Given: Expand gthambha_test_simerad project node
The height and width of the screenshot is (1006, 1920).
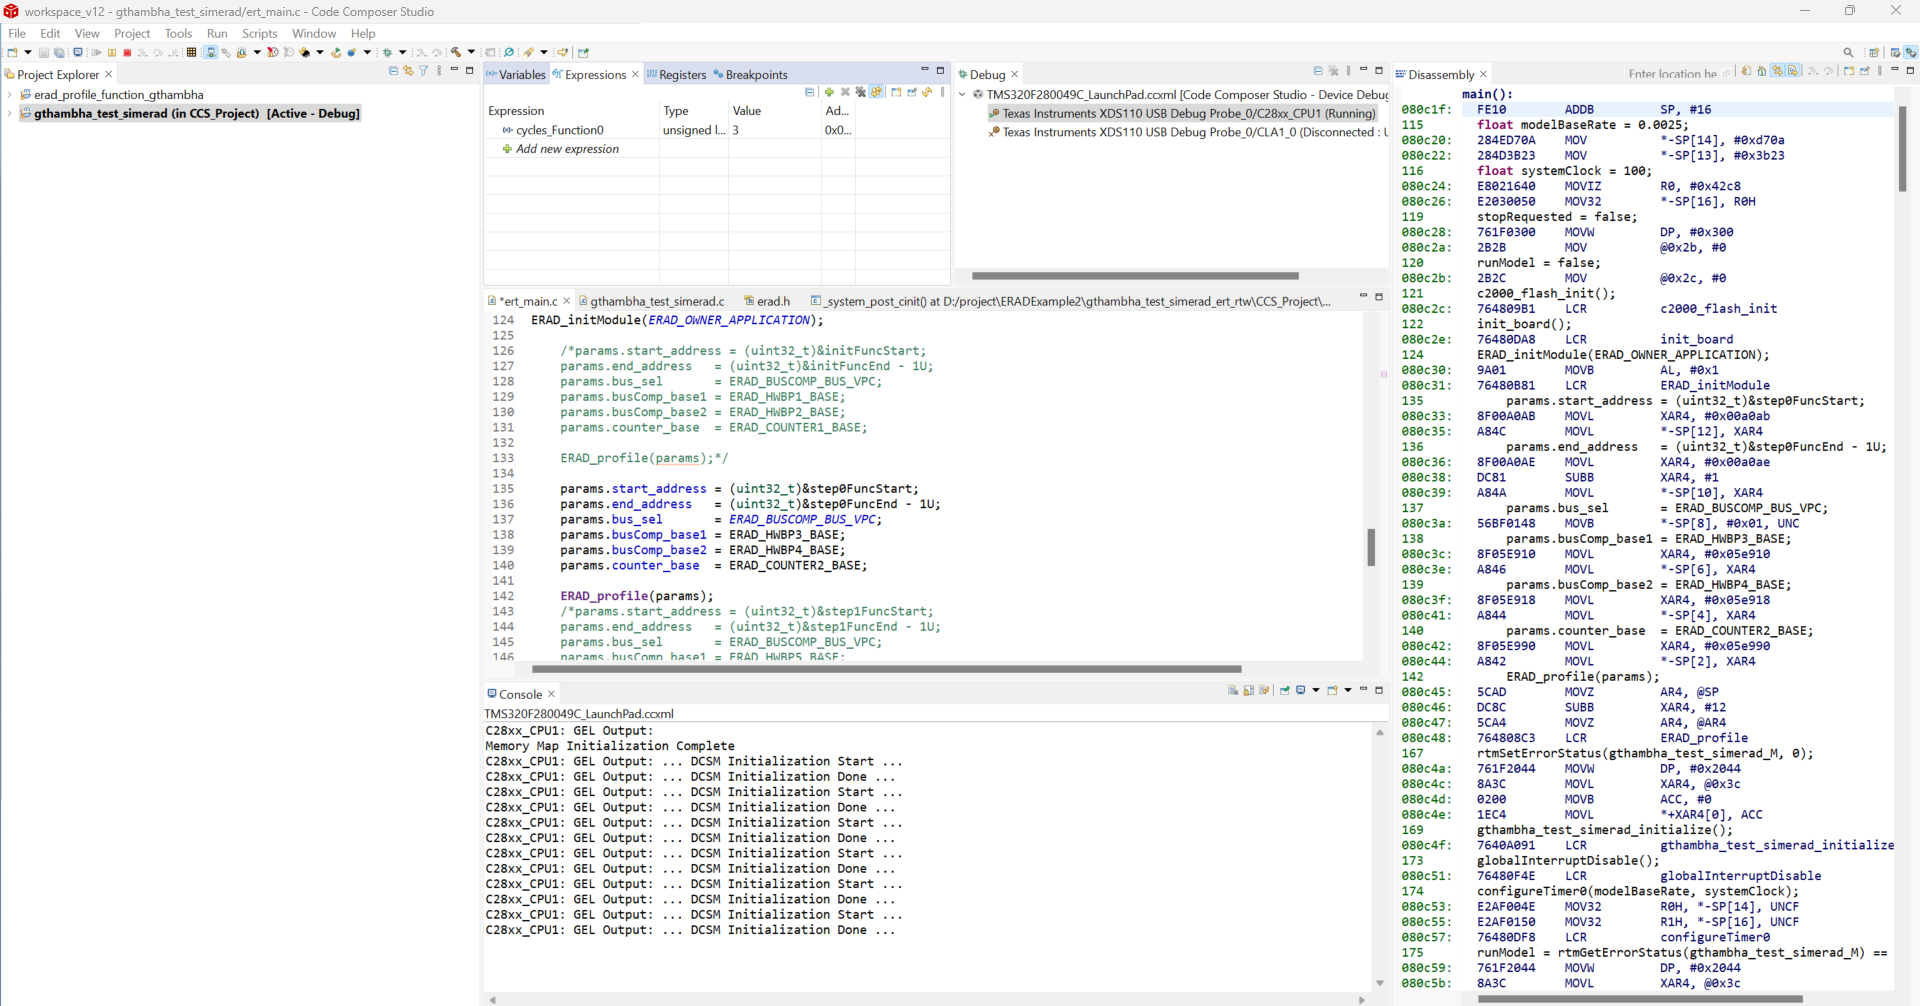Looking at the screenshot, I should click(9, 114).
